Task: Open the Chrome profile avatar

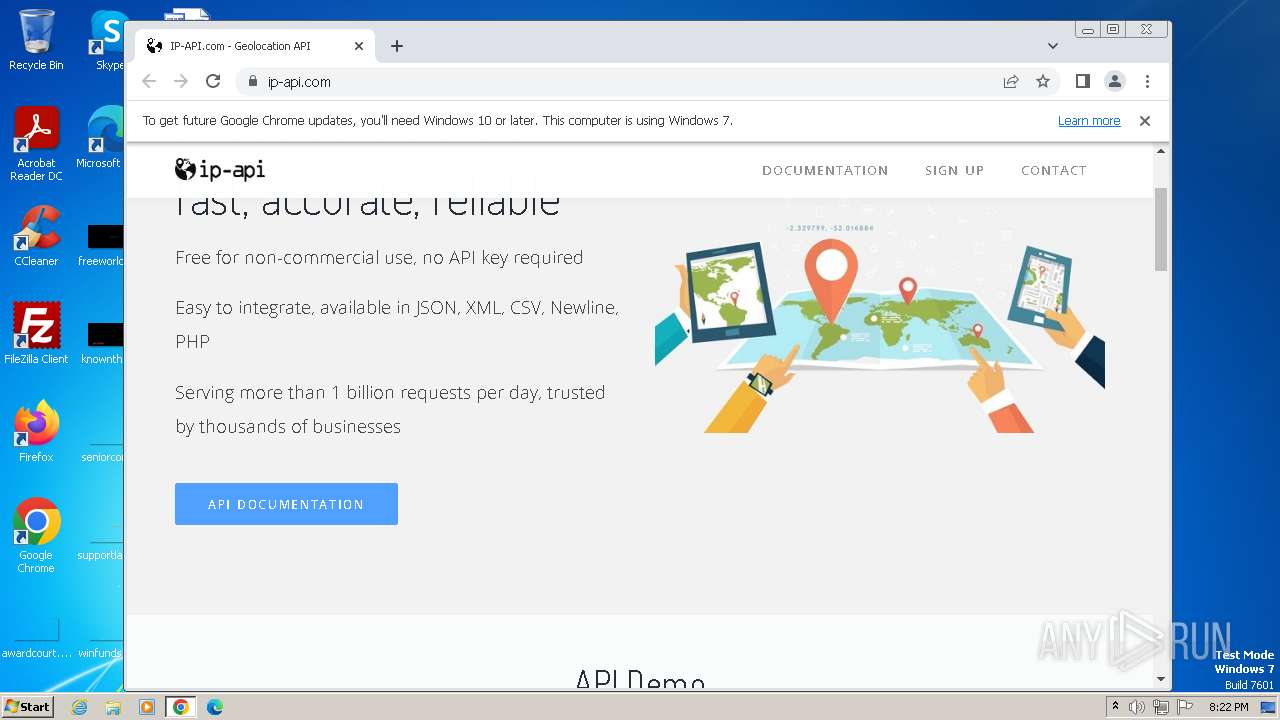Action: click(1114, 81)
